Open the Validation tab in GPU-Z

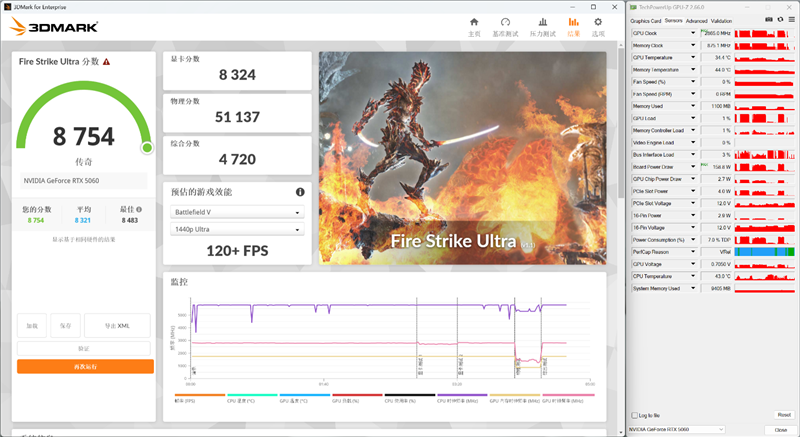(721, 21)
